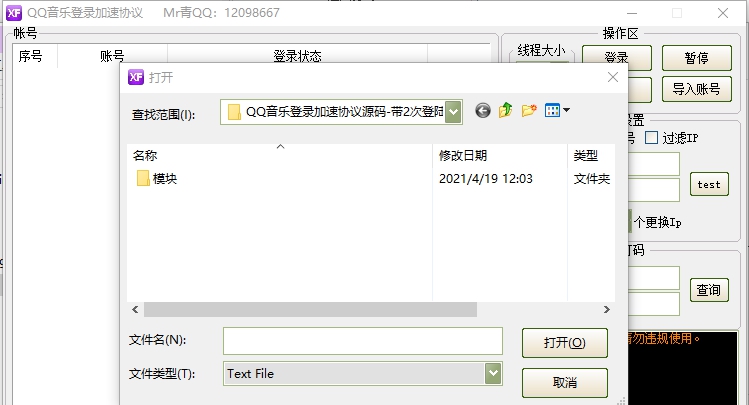Click the XF app icon in main title bar
The image size is (749, 405).
[x=13, y=13]
